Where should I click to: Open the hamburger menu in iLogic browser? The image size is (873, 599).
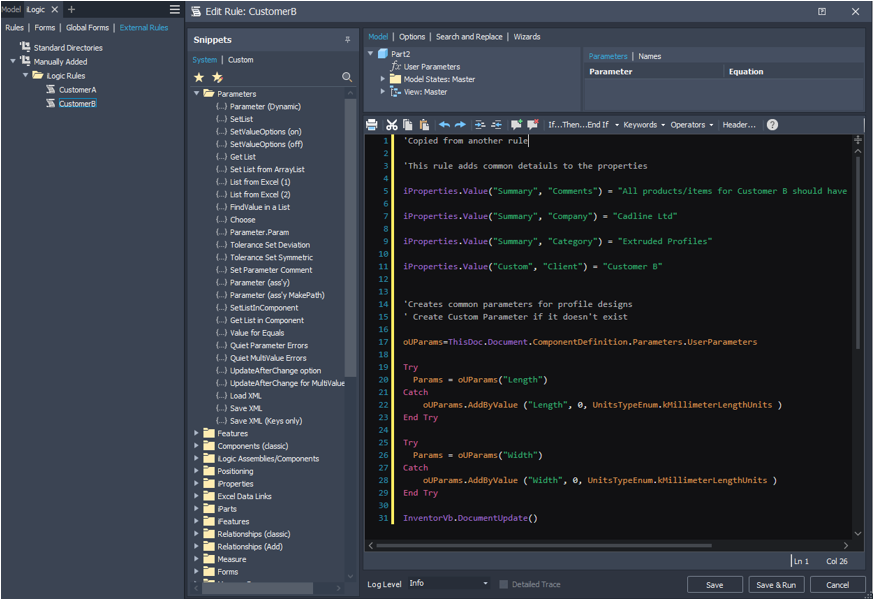(x=175, y=9)
